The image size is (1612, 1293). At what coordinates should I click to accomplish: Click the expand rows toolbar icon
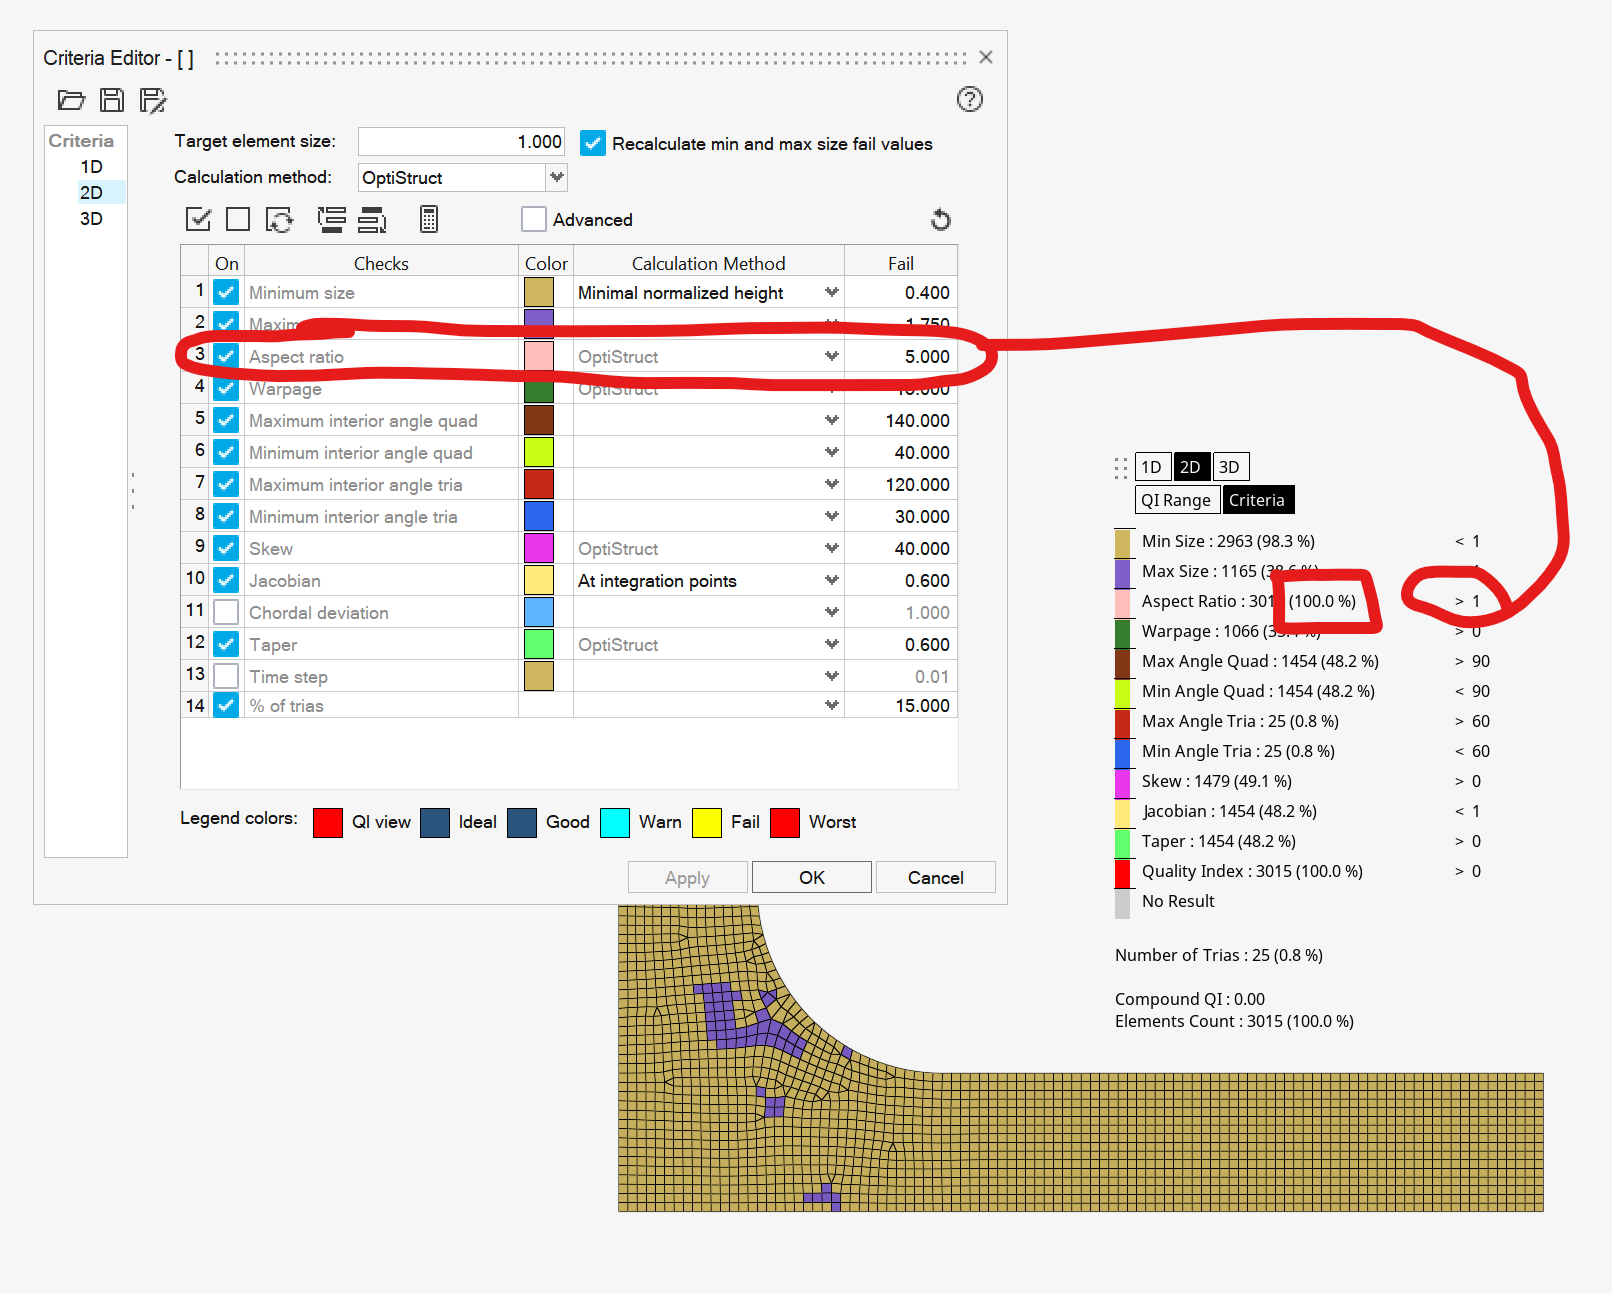331,220
